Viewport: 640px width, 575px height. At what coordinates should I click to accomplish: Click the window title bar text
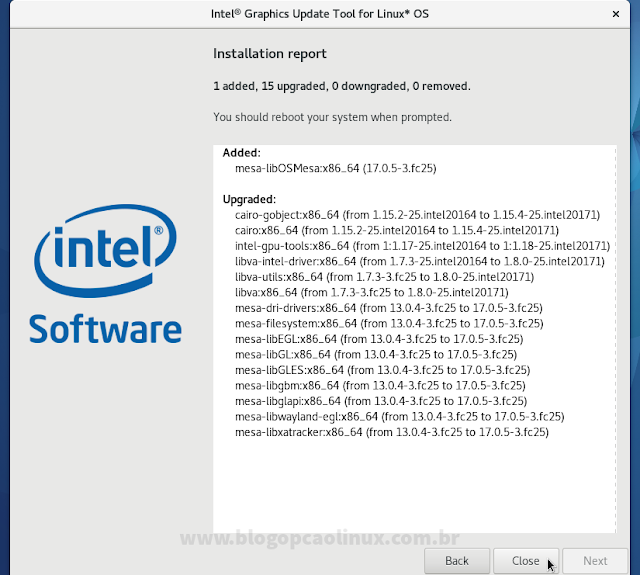point(320,14)
